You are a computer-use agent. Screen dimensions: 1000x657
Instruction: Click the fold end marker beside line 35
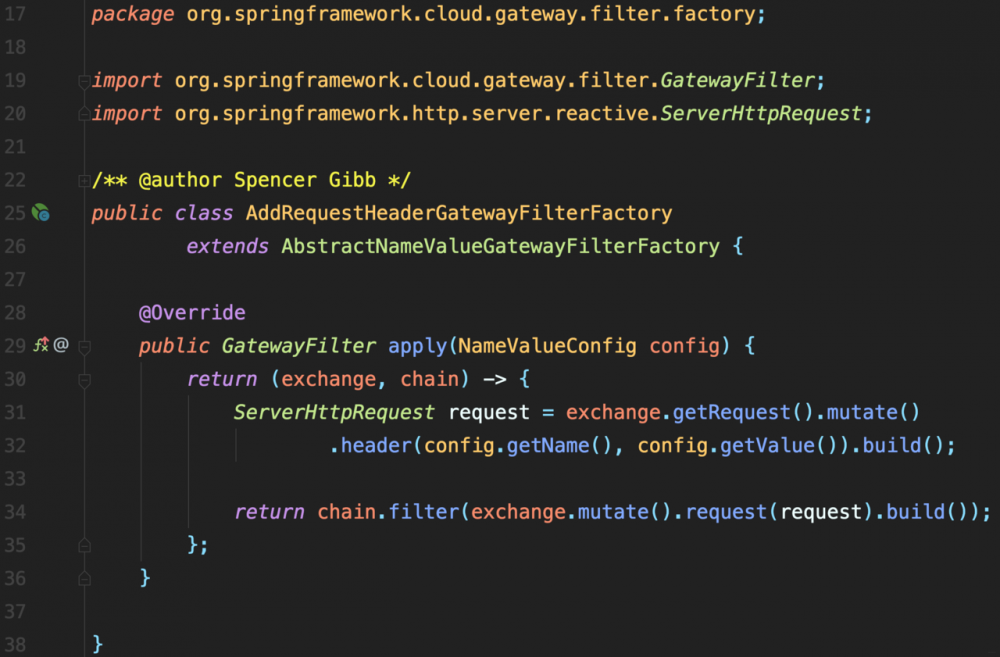click(85, 544)
